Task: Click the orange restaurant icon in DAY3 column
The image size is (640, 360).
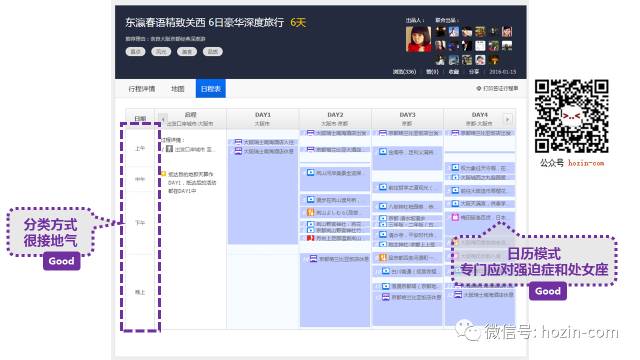Action: (x=383, y=257)
